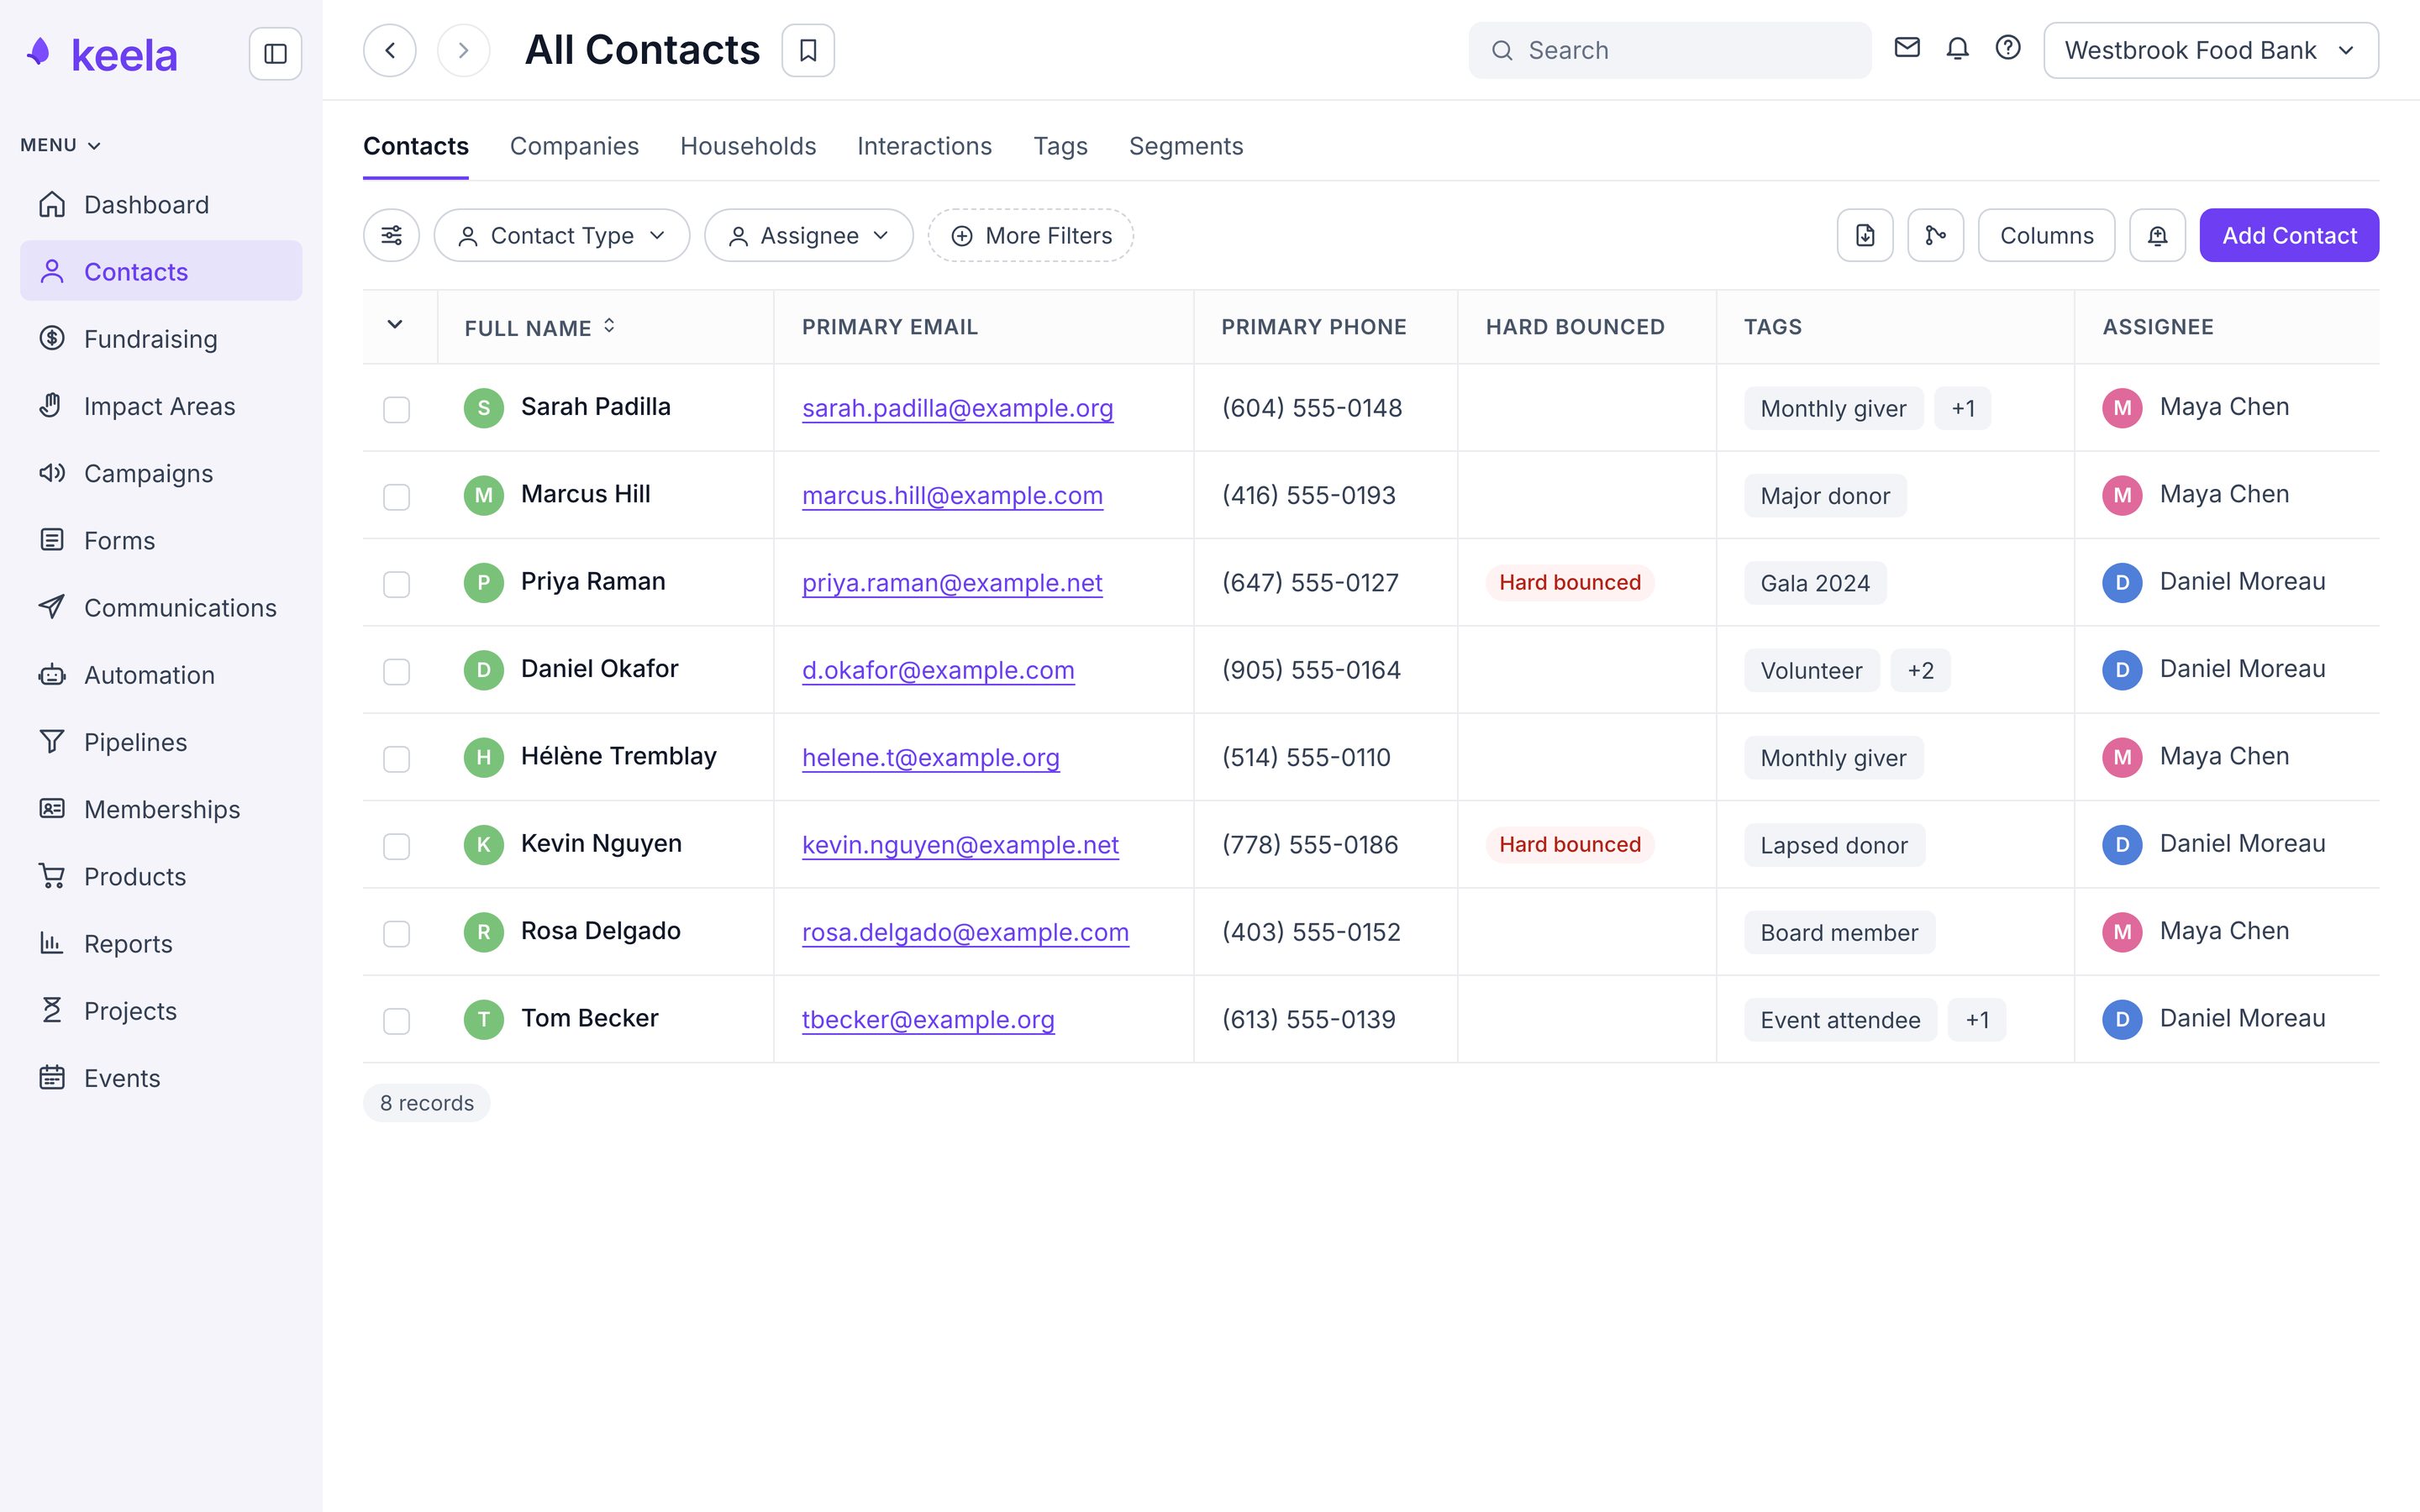Go forward with the right arrow button
The width and height of the screenshot is (2420, 1512).
464,50
